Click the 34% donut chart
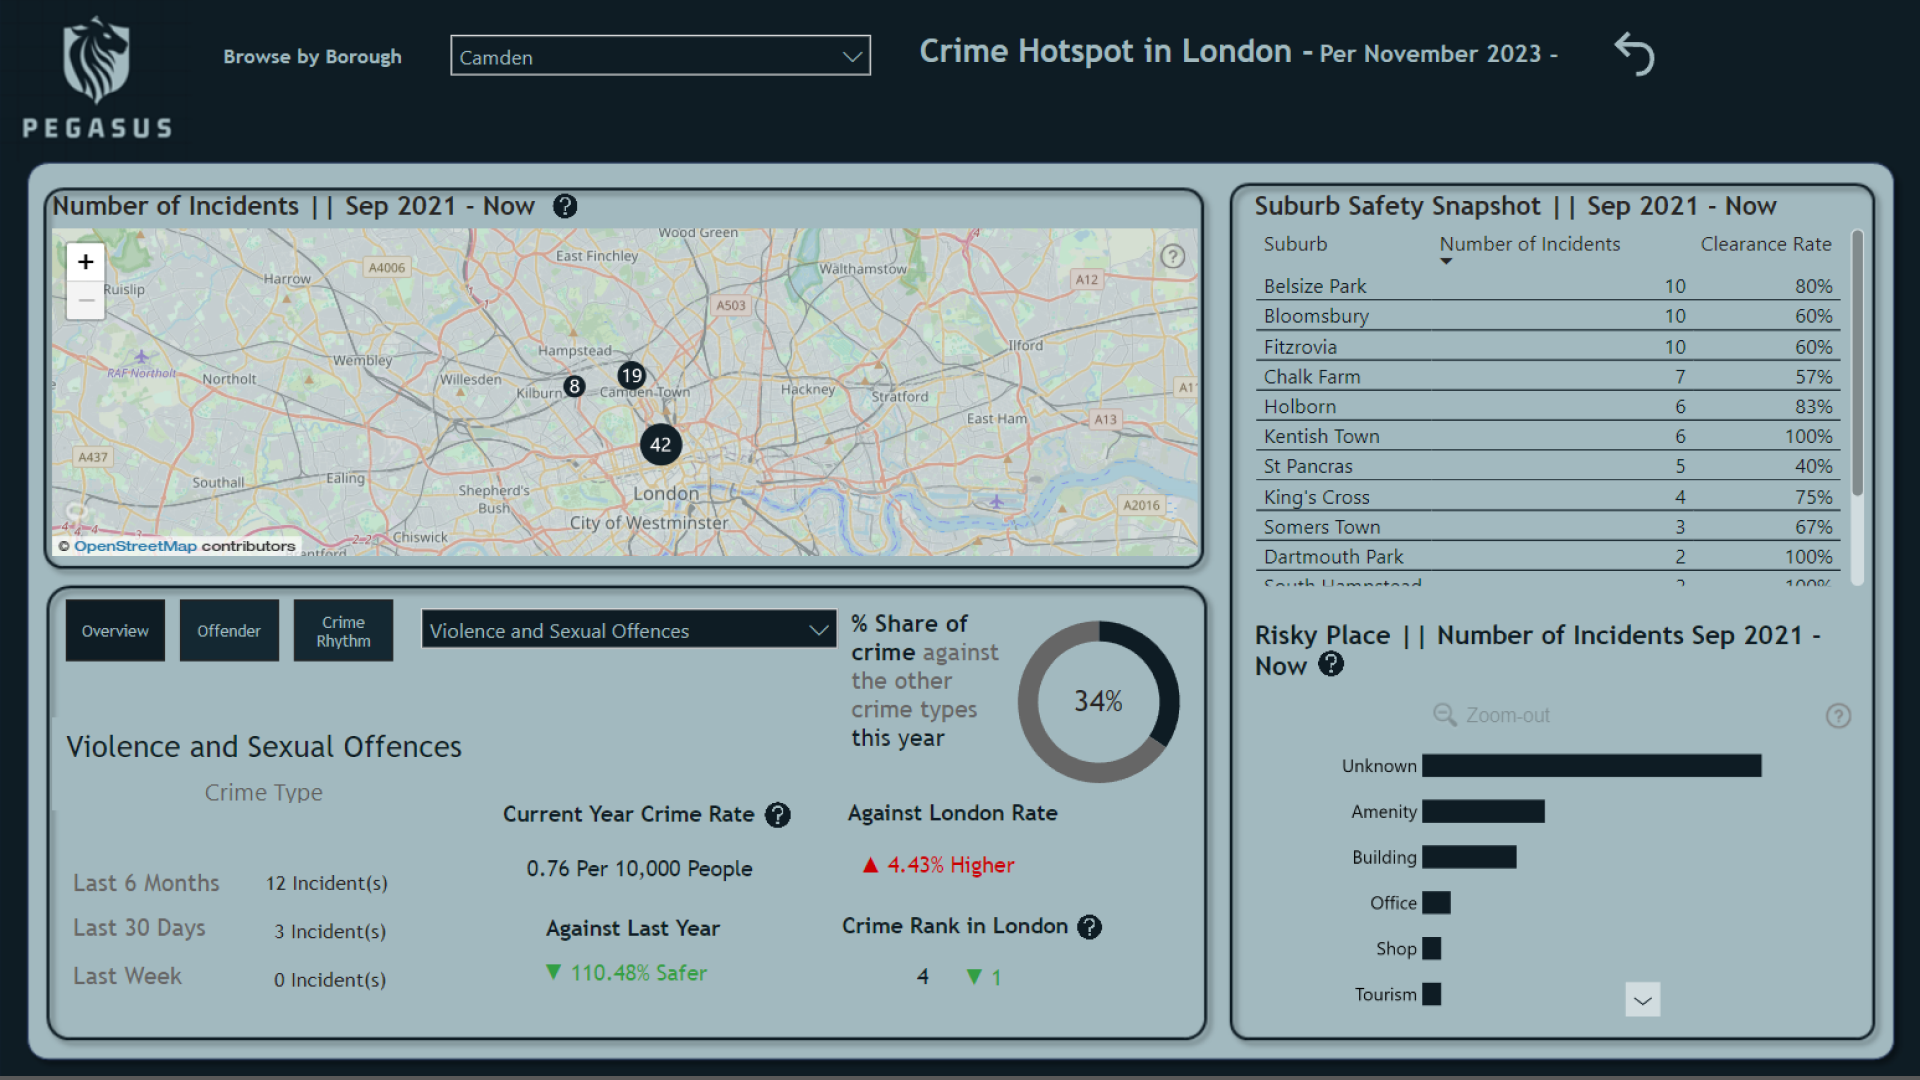1920x1080 pixels. [x=1098, y=702]
